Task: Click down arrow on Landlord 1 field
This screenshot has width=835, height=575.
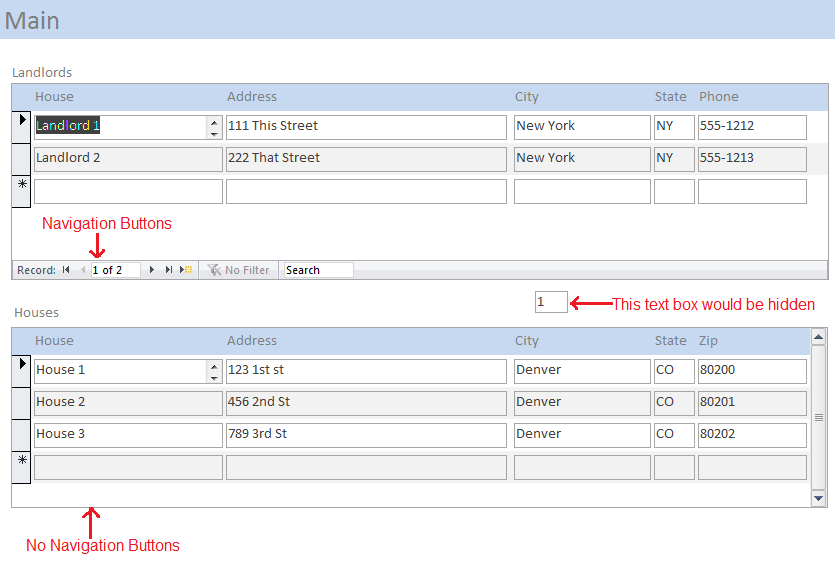Action: coord(214,134)
